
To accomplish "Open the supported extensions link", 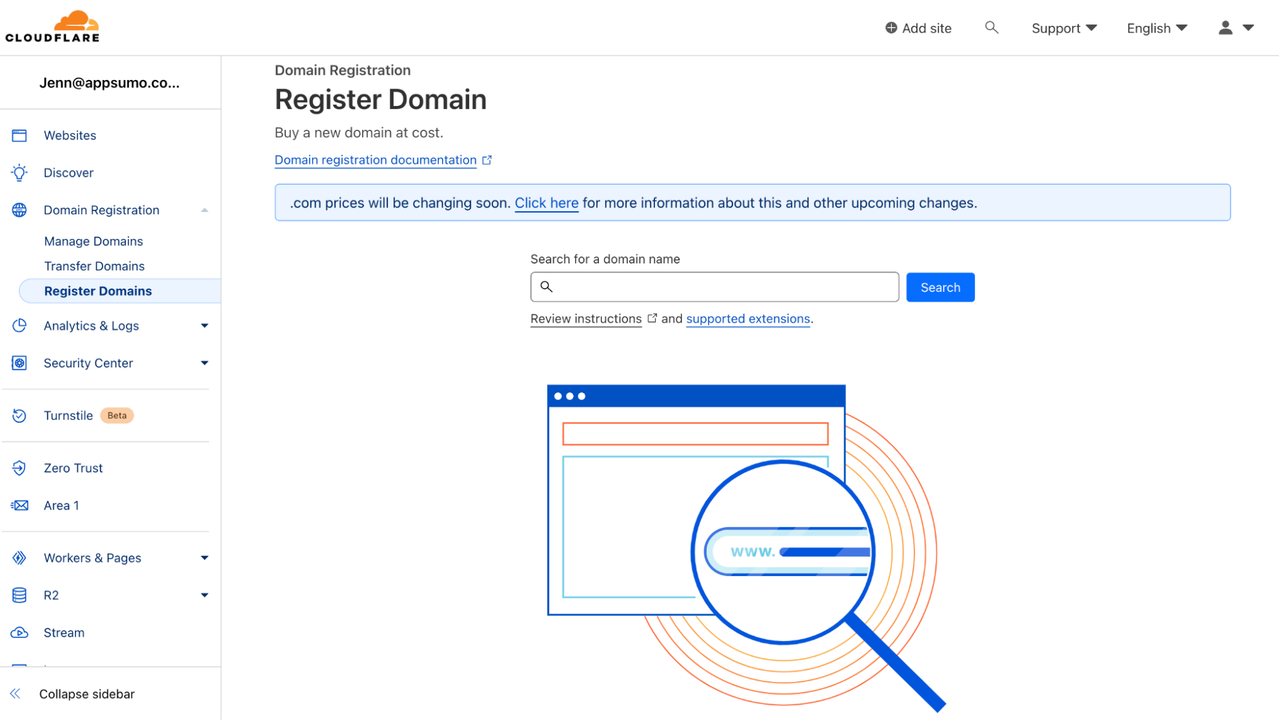I will tap(747, 319).
